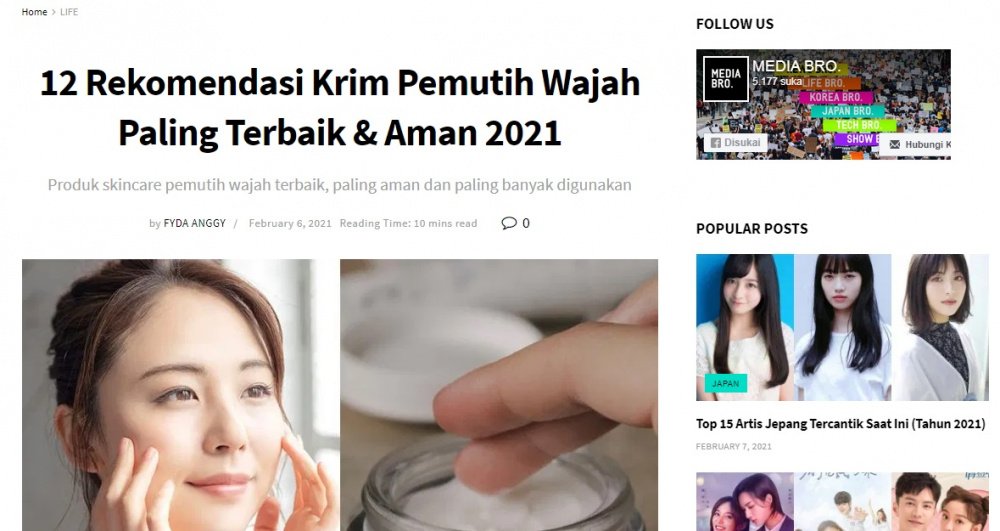
Task: Open the LIFE category breadcrumb
Action: pyautogui.click(x=69, y=12)
